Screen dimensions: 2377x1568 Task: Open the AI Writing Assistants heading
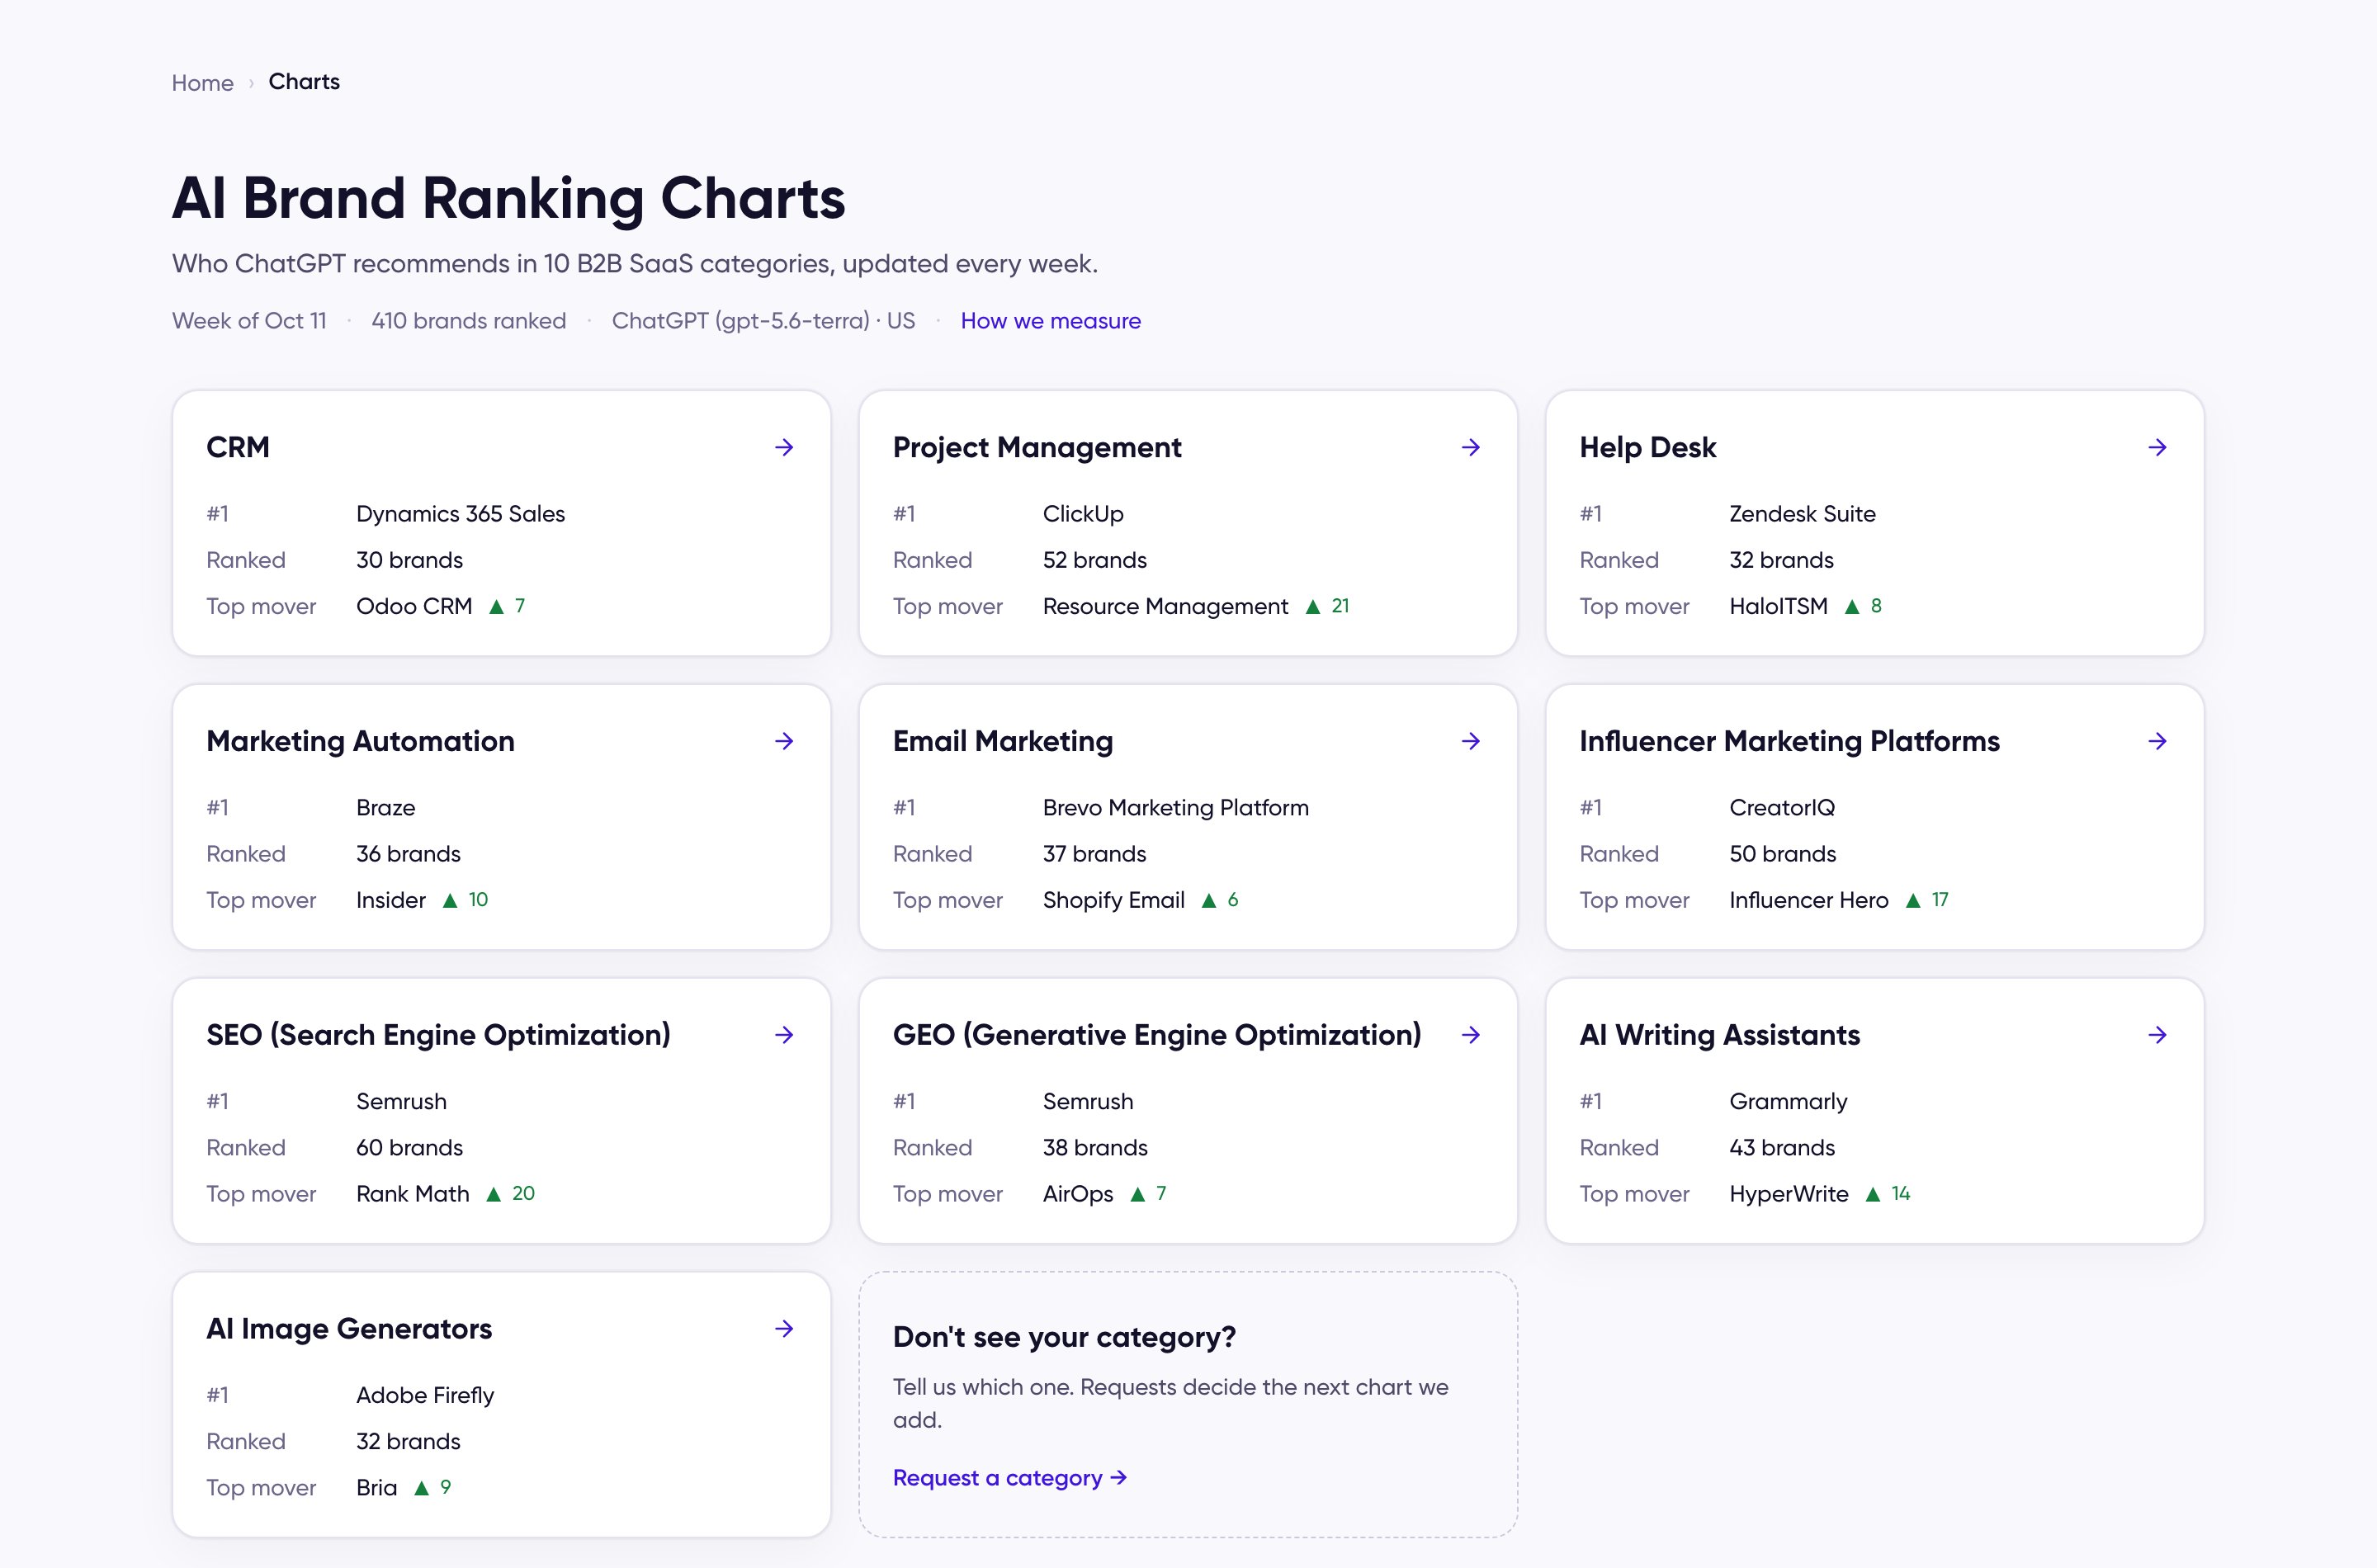coord(1719,1035)
